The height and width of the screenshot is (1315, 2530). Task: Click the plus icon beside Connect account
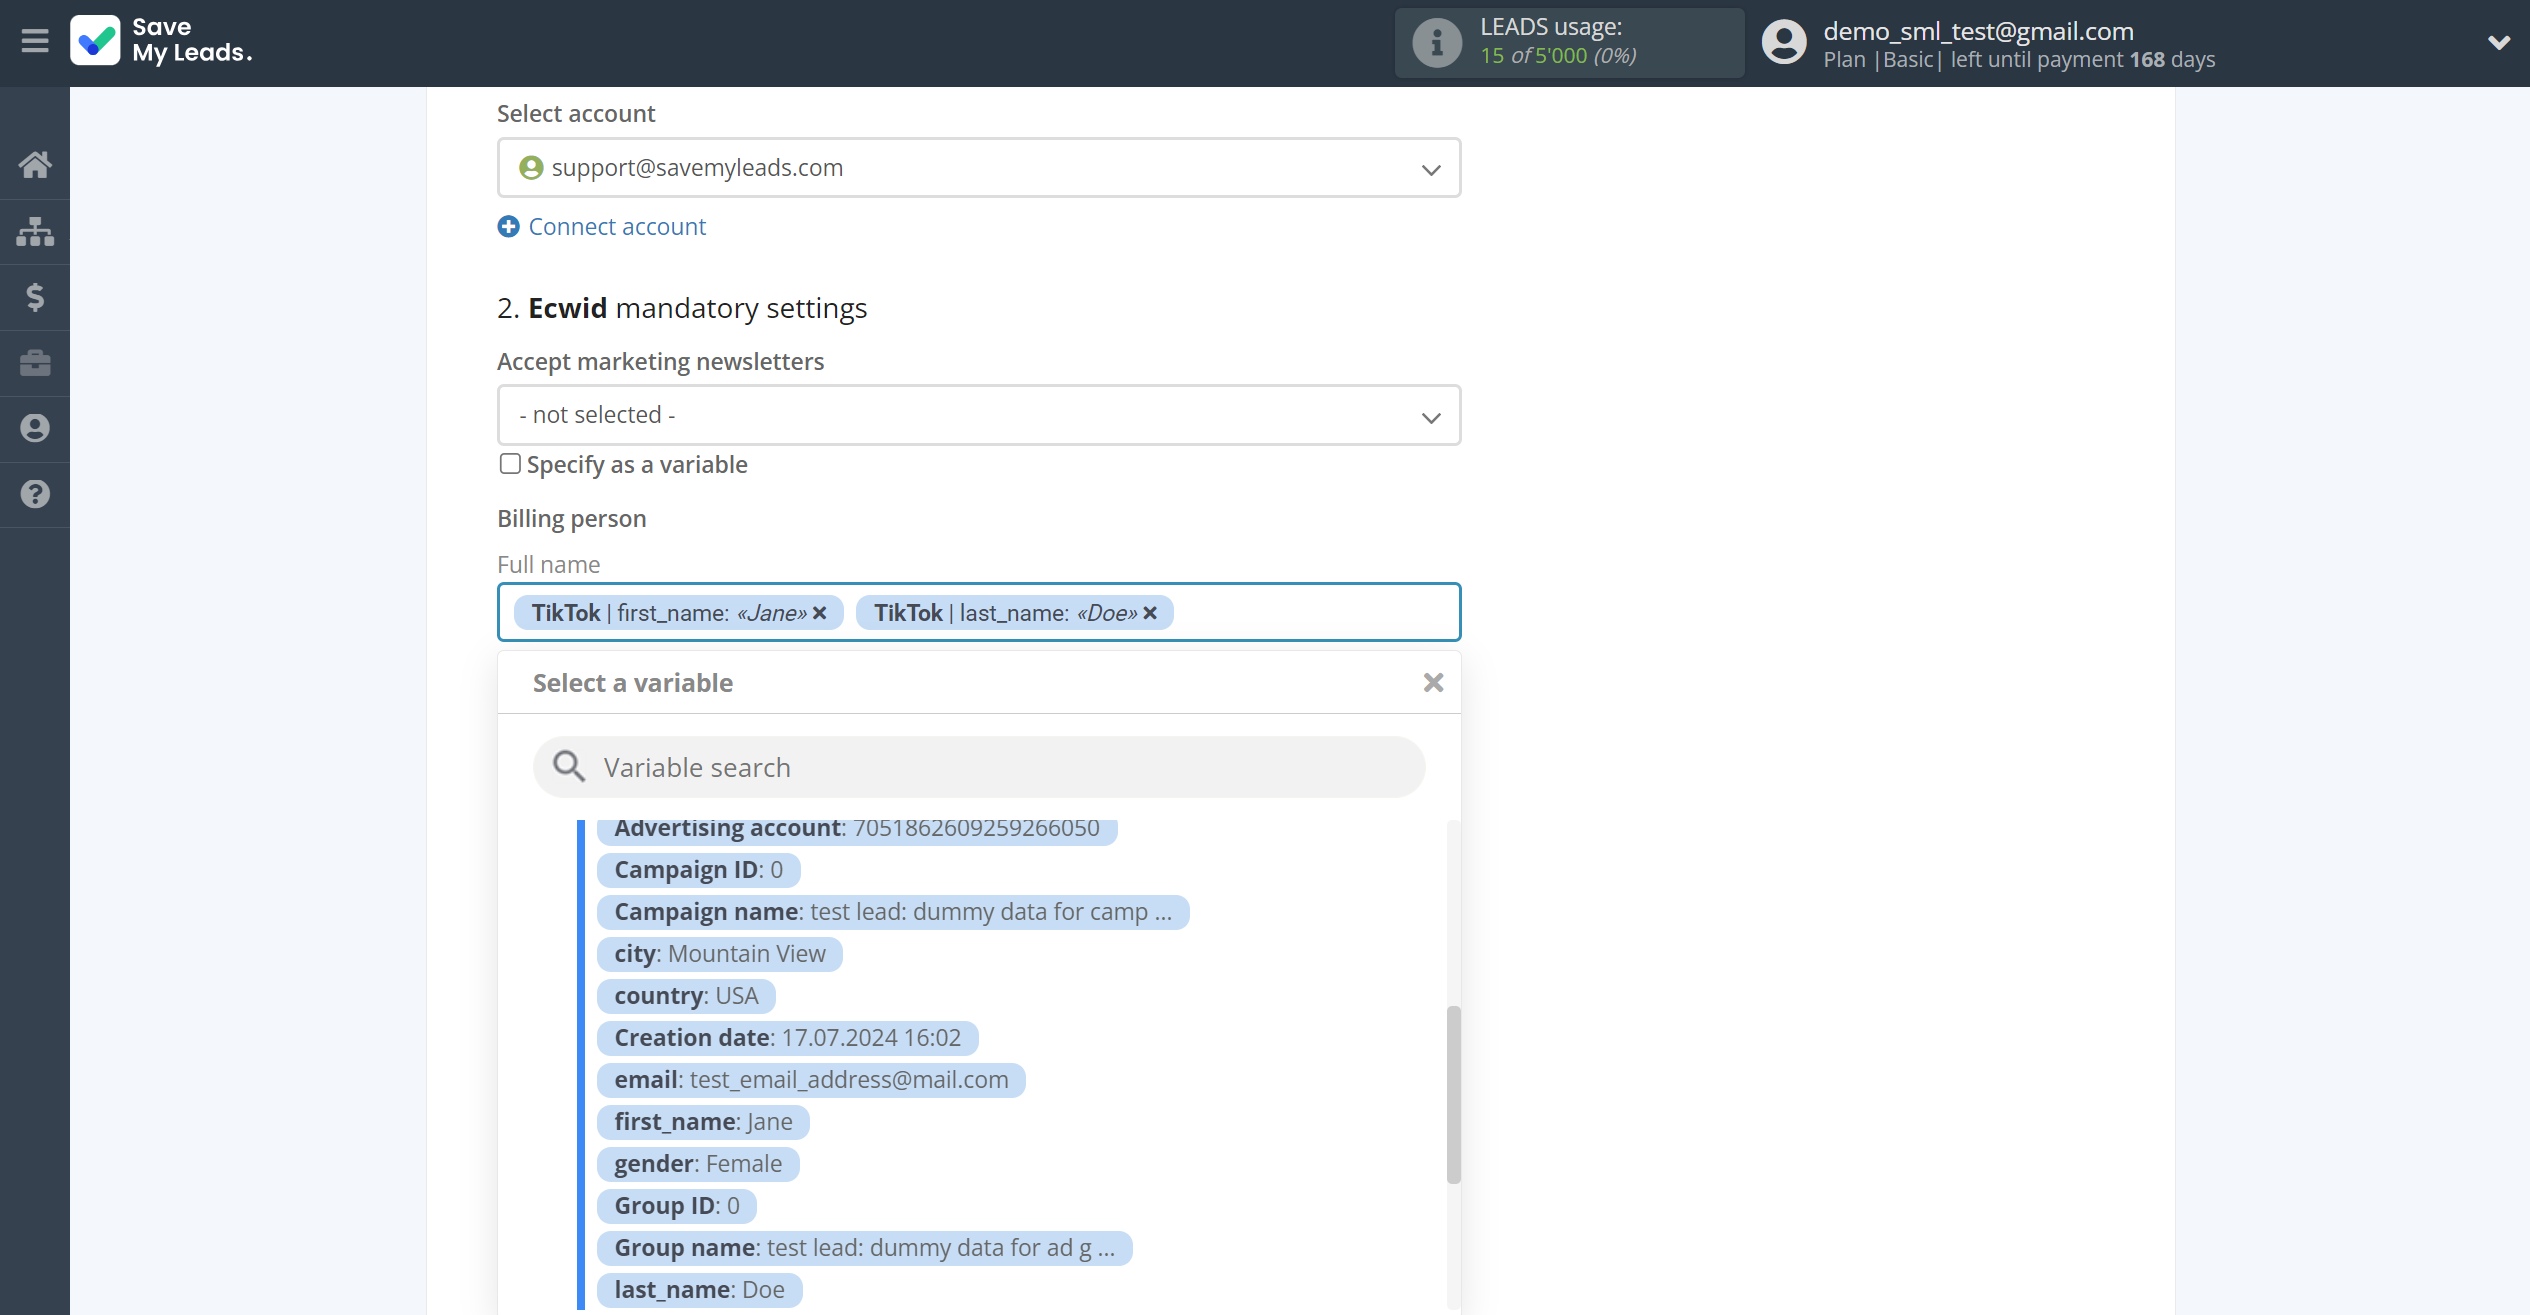508,227
